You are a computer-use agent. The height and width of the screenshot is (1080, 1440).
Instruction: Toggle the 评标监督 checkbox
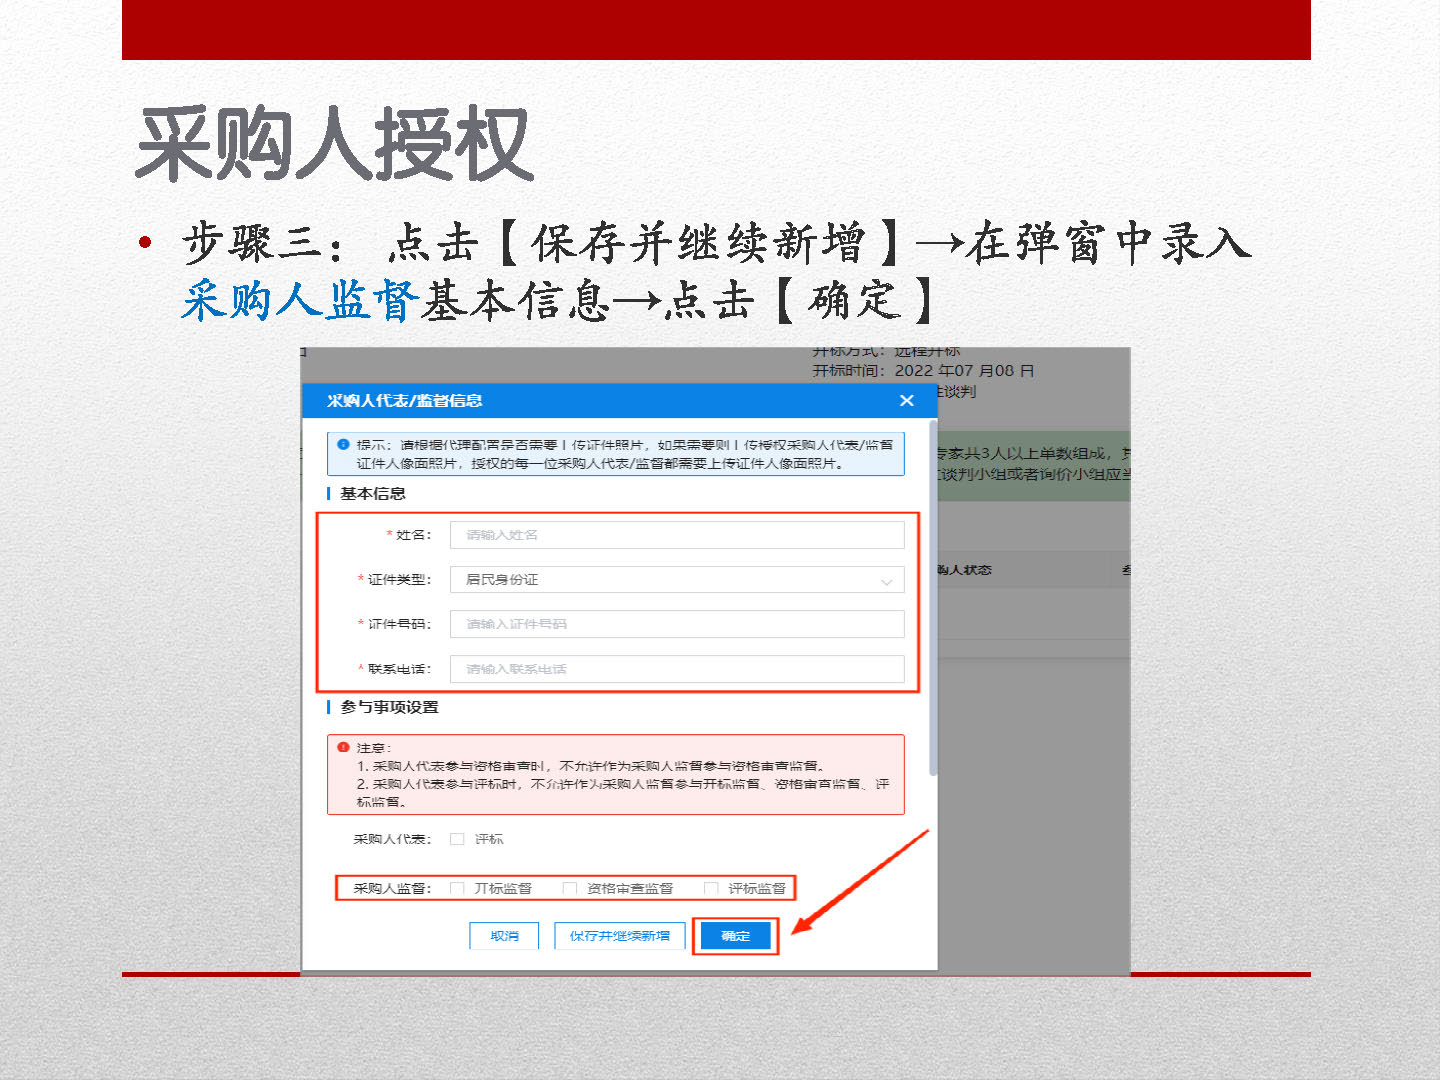point(711,888)
